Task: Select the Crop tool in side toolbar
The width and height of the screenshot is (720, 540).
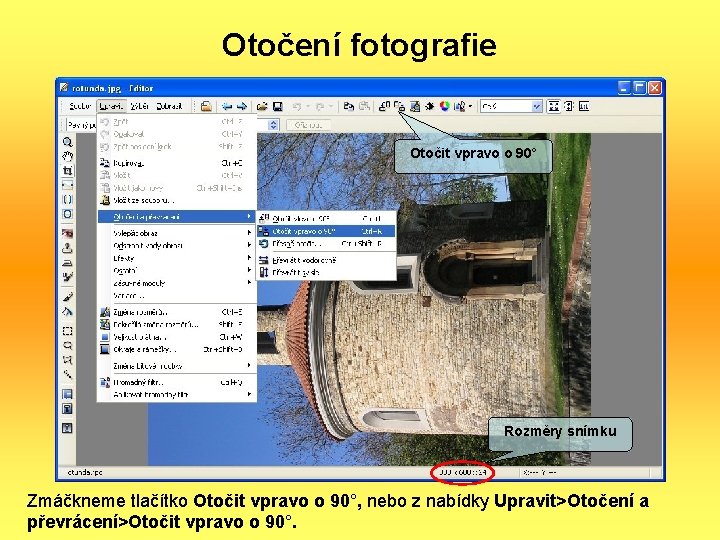Action: coord(68,170)
